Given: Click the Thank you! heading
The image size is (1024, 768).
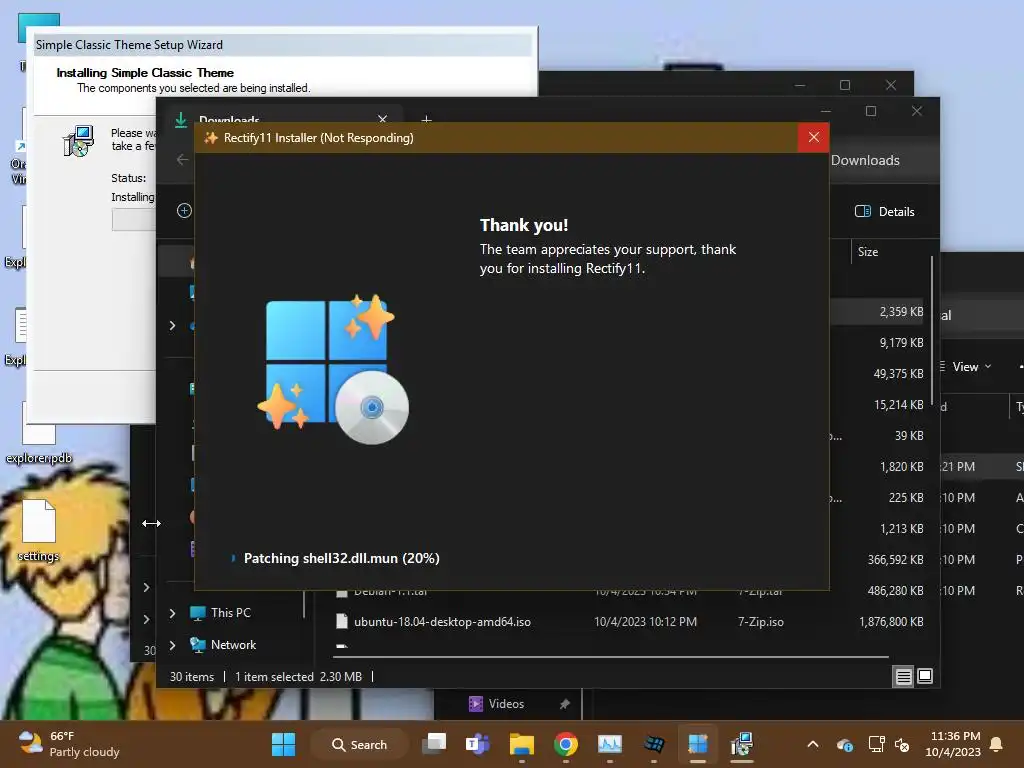Looking at the screenshot, I should 524,225.
